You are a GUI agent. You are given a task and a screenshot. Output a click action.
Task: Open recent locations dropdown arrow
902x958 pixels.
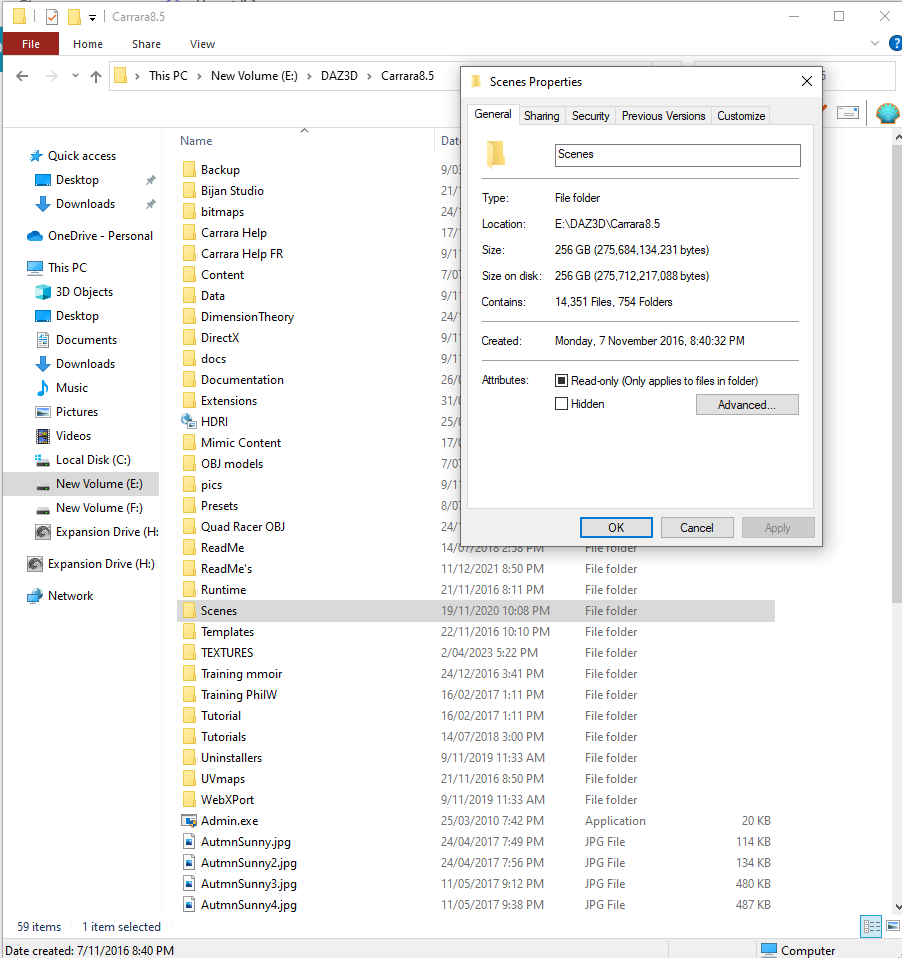tap(75, 76)
